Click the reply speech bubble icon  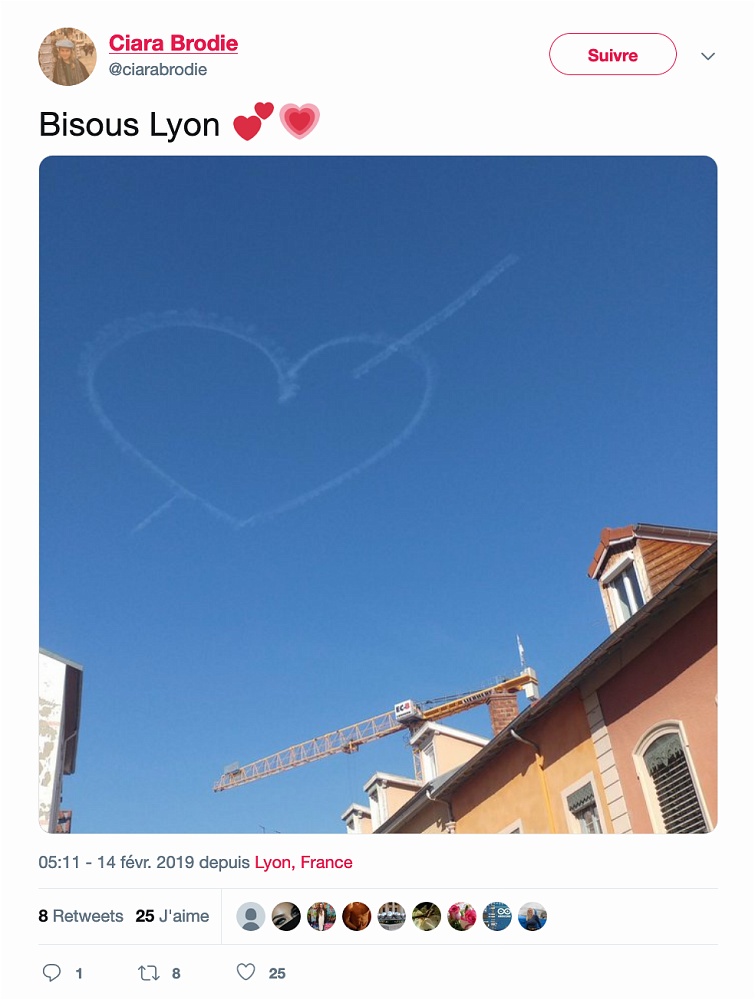point(52,972)
